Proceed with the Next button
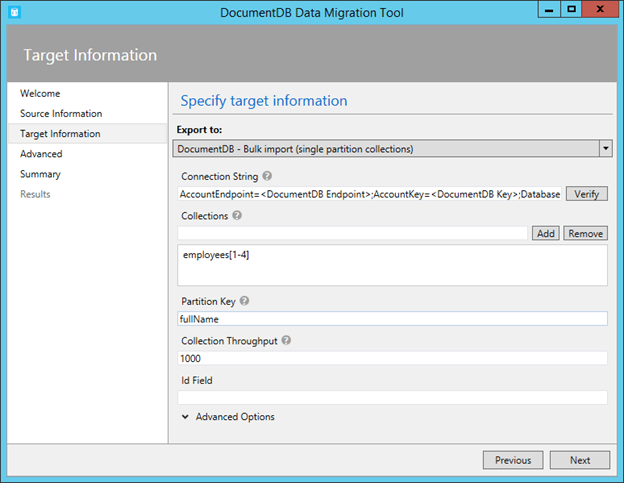Screen dimensions: 624x483 (x=580, y=460)
